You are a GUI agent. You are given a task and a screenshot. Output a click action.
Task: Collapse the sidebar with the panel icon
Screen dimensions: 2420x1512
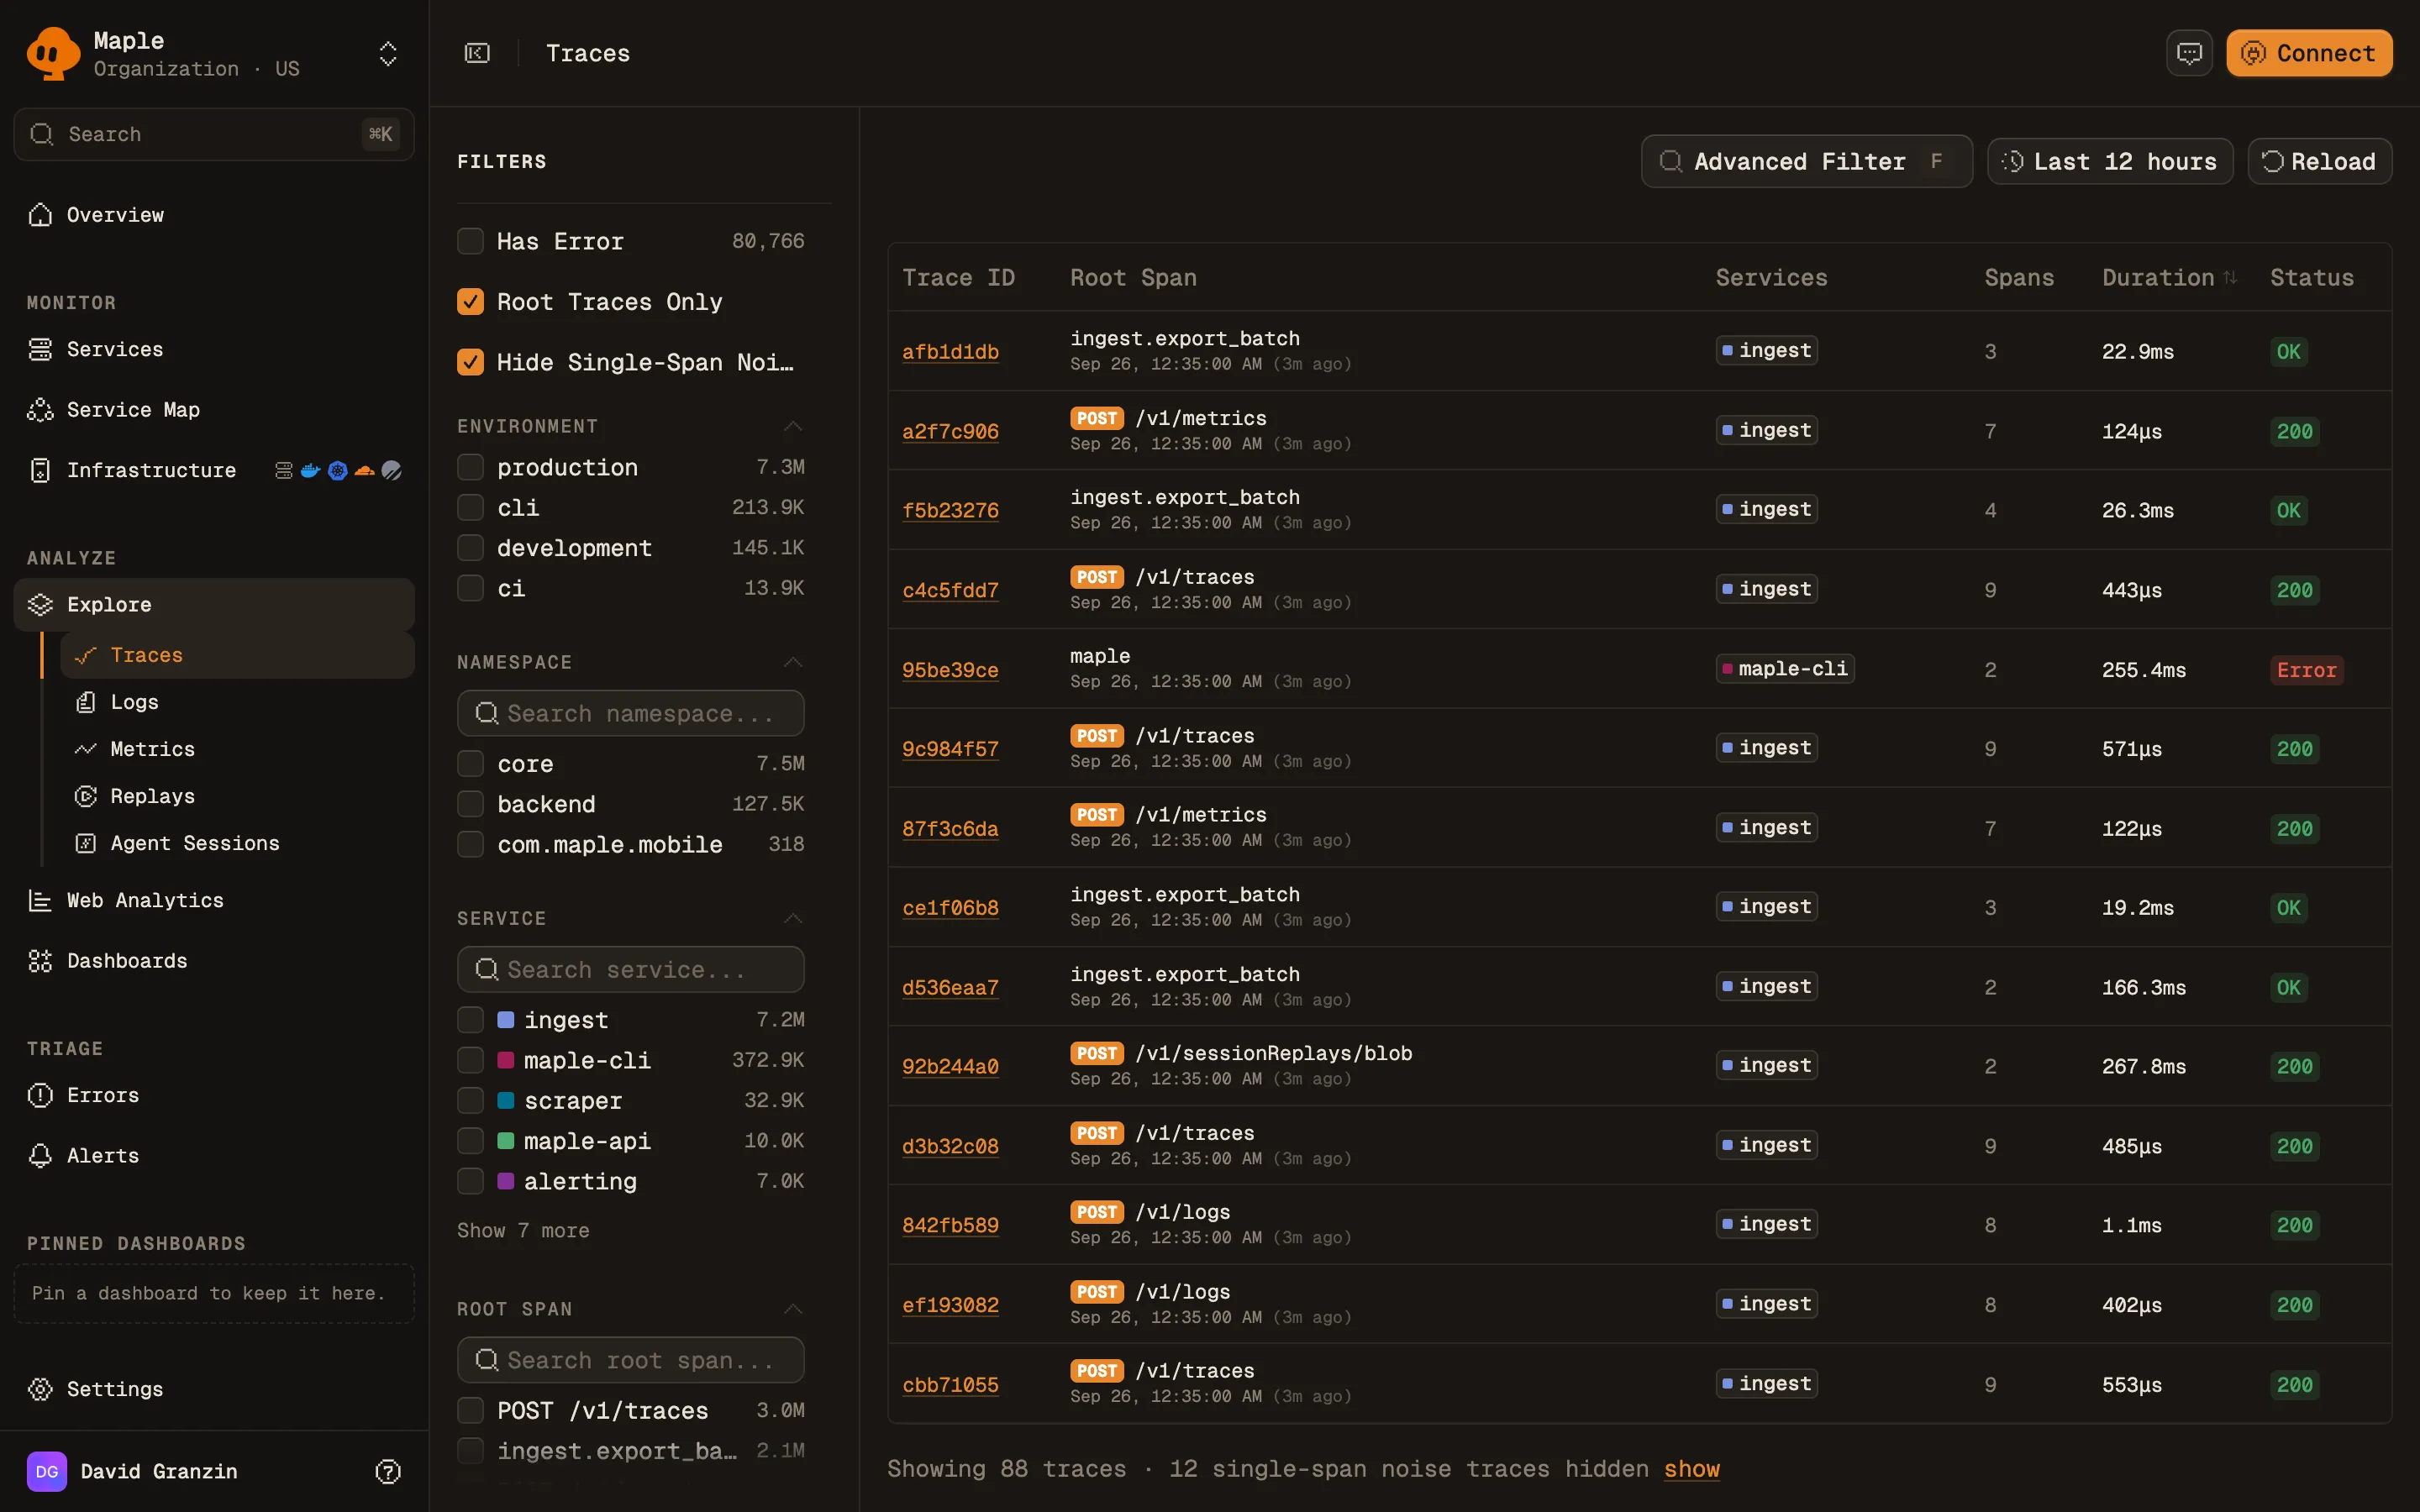[x=477, y=53]
